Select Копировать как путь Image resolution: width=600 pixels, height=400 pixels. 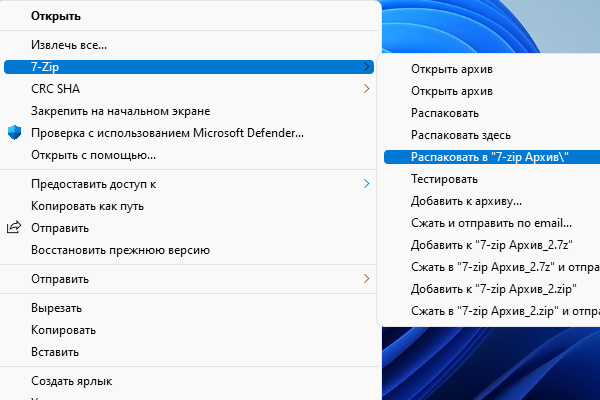point(189,206)
